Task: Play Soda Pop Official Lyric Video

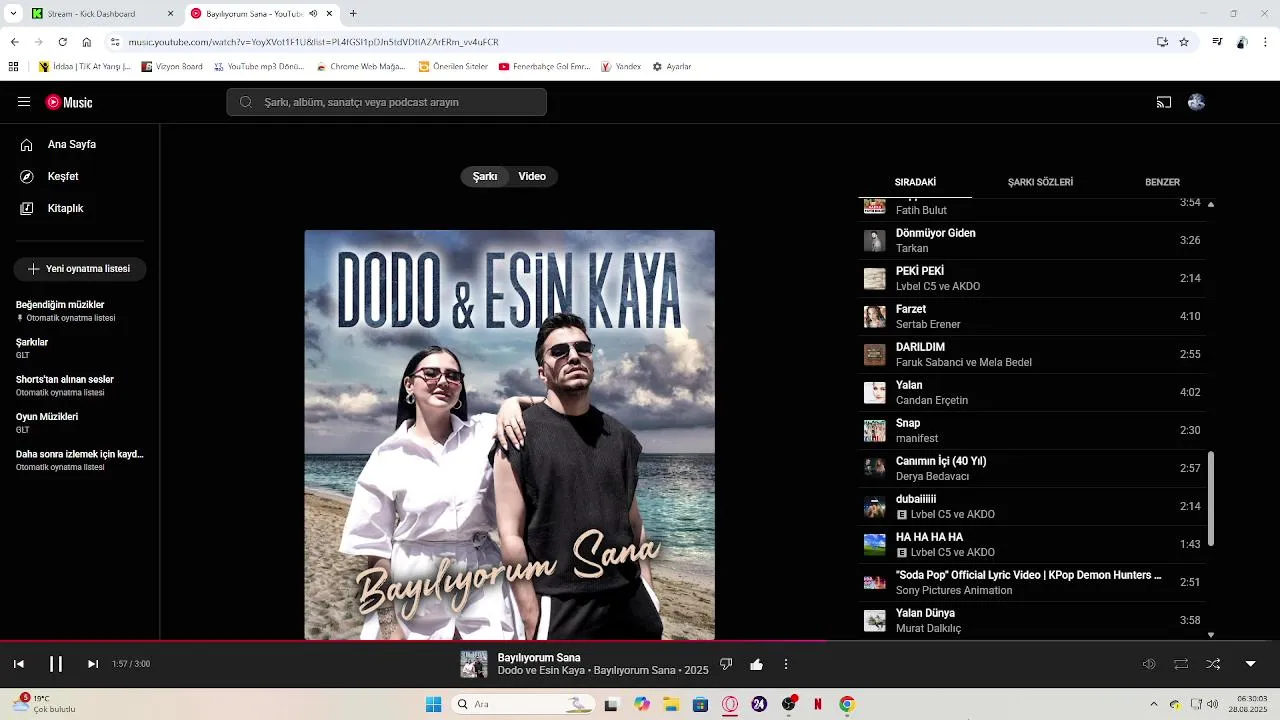Action: pyautogui.click(x=1032, y=583)
